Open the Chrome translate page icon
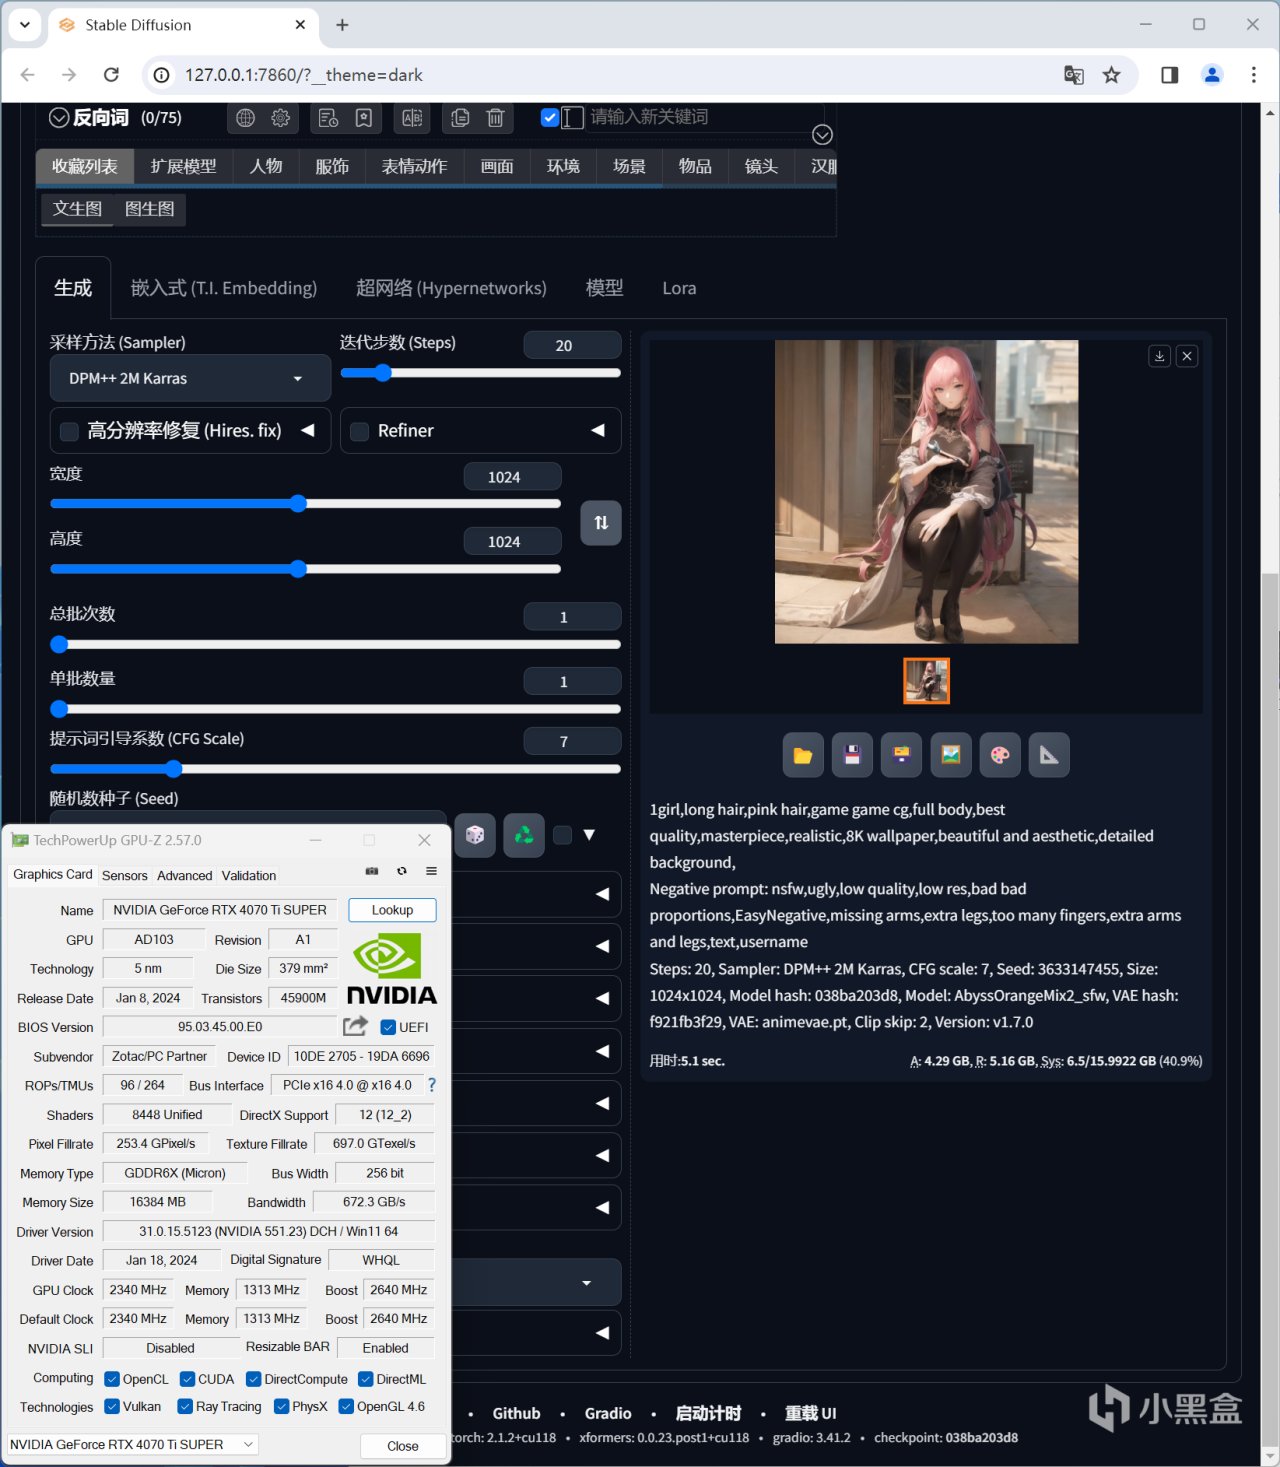 1074,75
